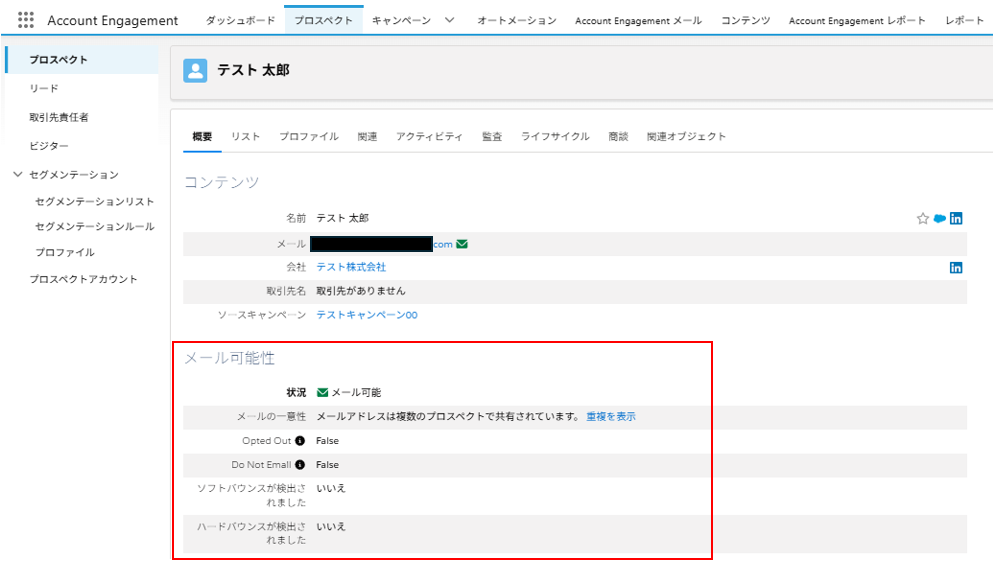
Task: Switch to the 商談 tab
Action: tap(618, 136)
